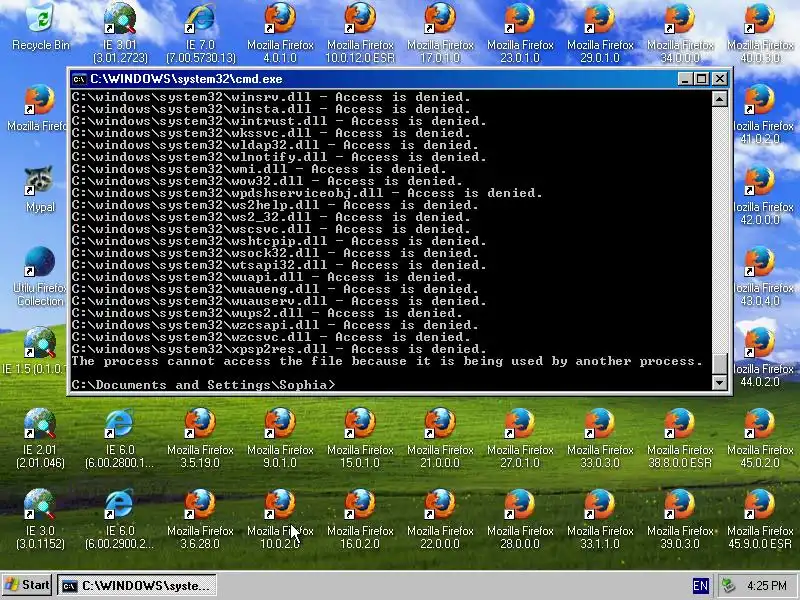Launch IE 6.0 (6.00.2900.2...) shortcut
800x600 pixels.
tap(120, 519)
